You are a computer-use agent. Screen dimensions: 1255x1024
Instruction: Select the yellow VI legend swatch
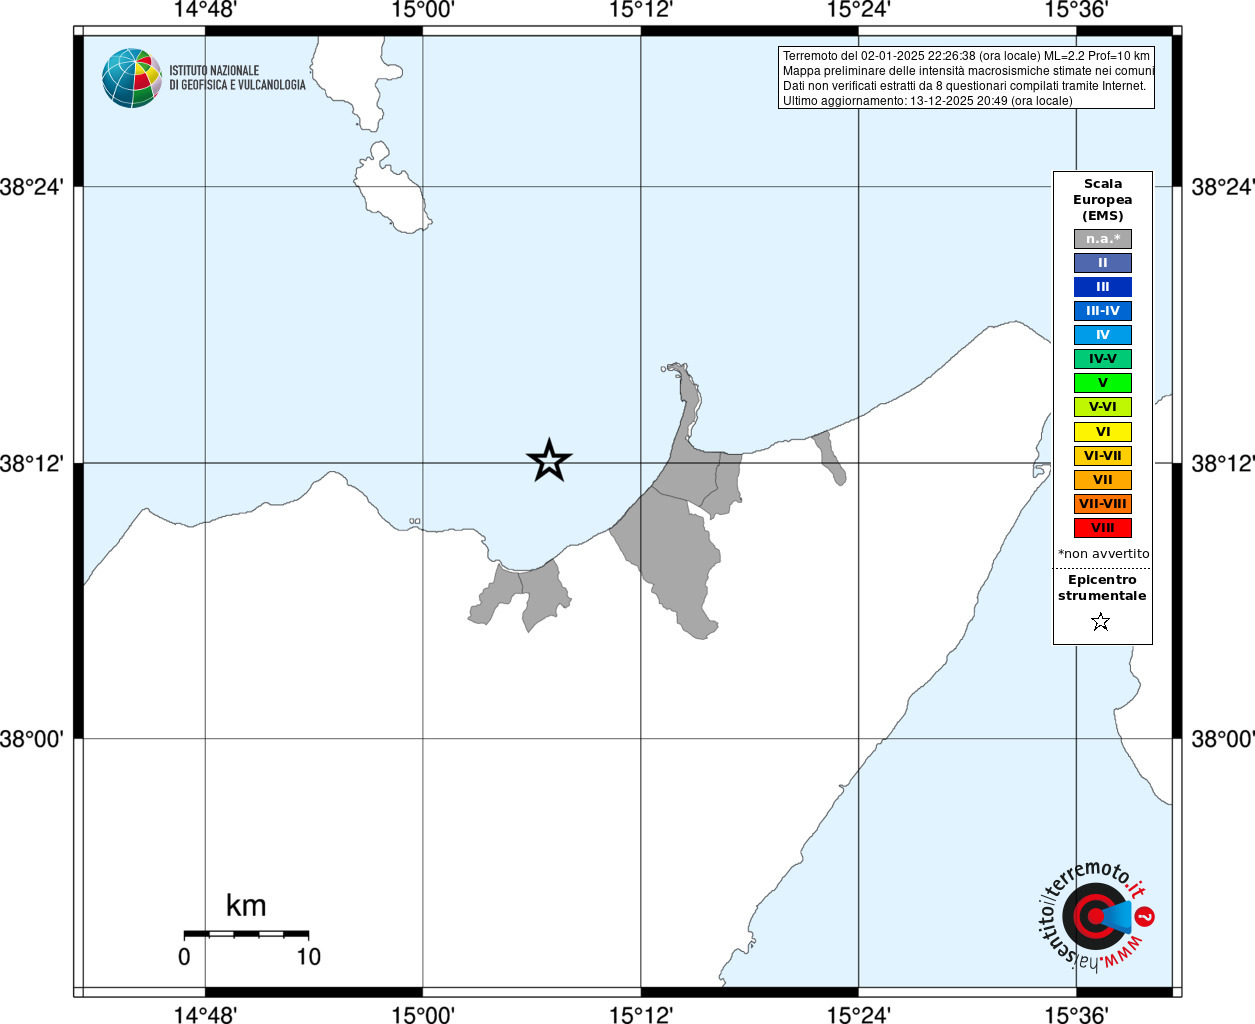[x=1103, y=432]
